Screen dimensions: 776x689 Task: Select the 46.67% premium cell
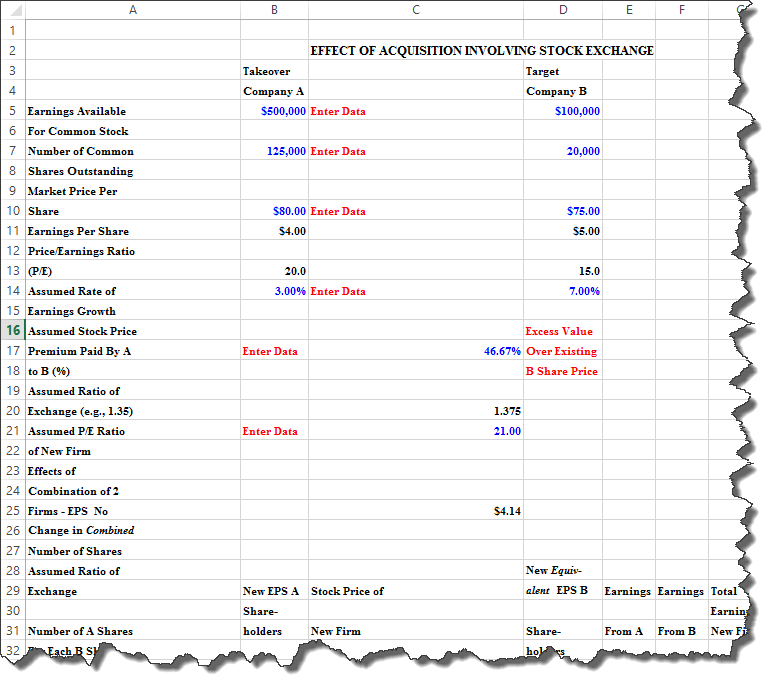415,351
